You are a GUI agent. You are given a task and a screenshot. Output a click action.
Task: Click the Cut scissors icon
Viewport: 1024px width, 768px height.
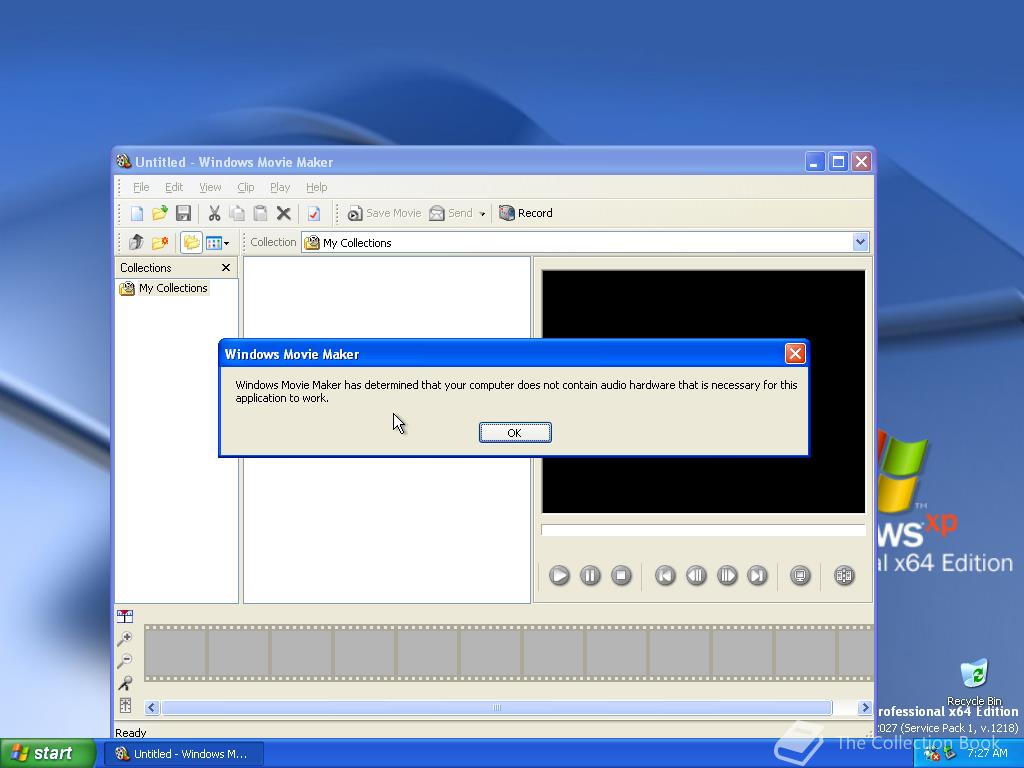(x=214, y=213)
